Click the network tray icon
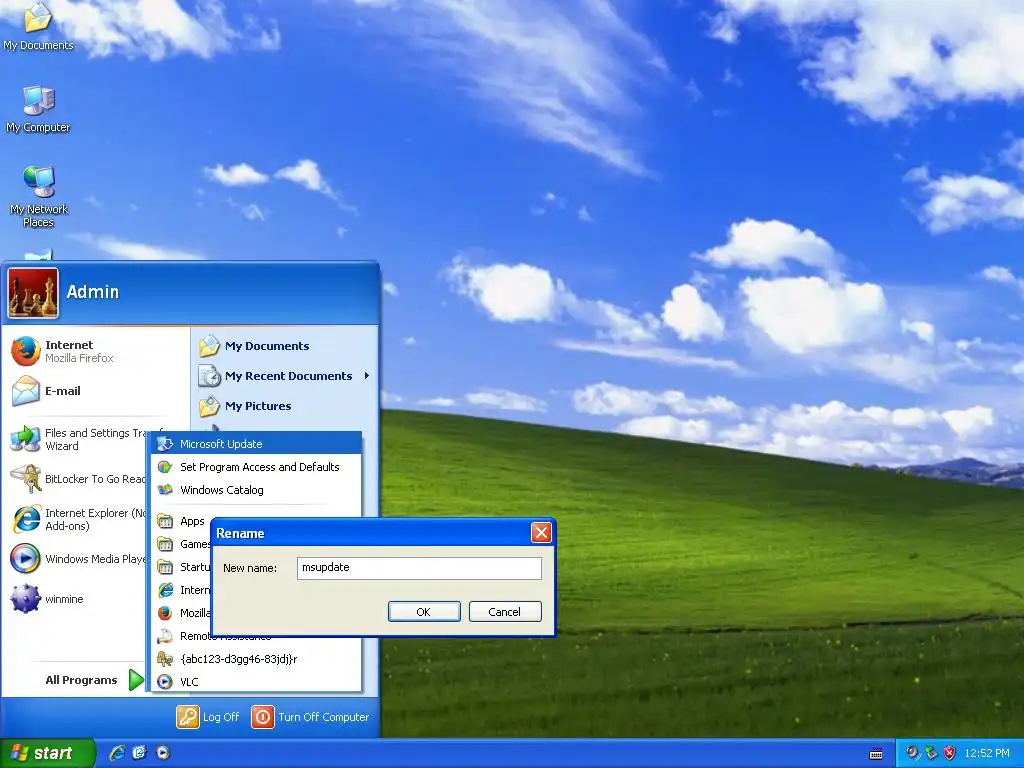 (x=931, y=753)
